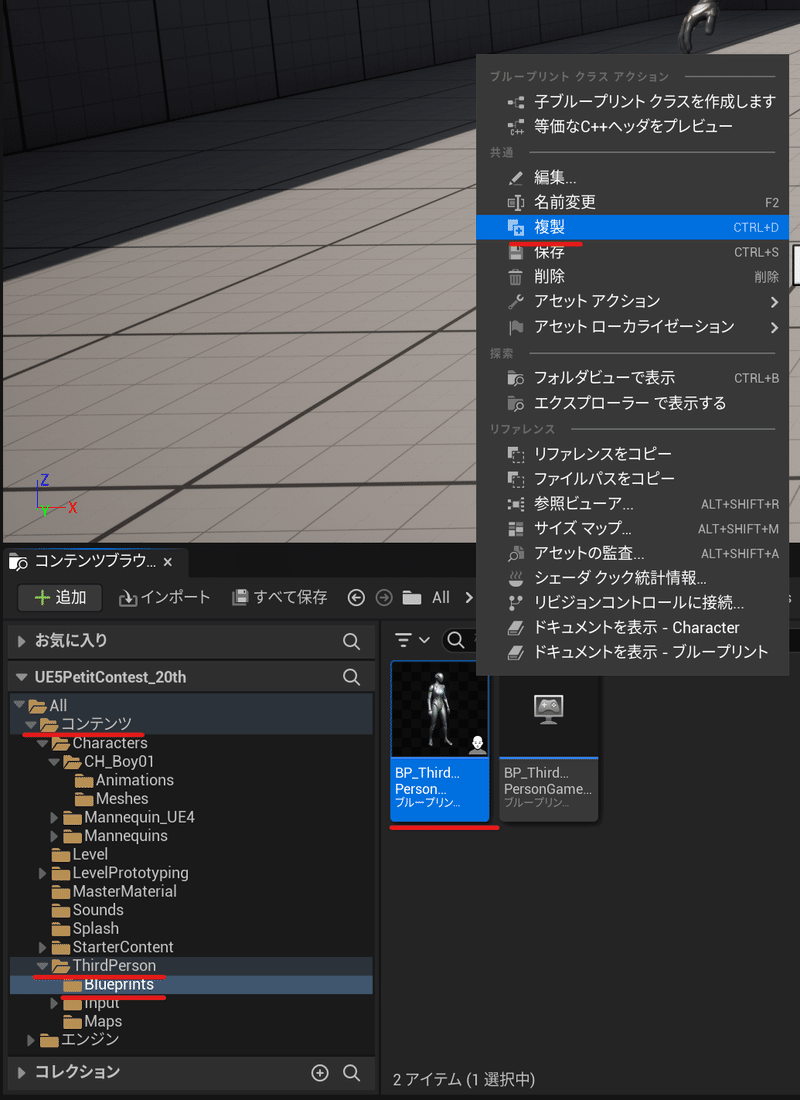The width and height of the screenshot is (800, 1100).
Task: Click the back navigation arrow in the content browser
Action: tap(356, 597)
